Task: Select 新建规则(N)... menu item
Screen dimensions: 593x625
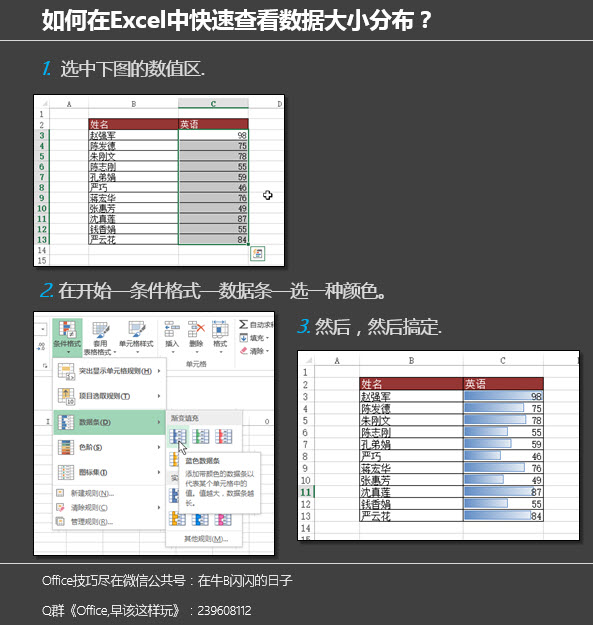Action: (109, 493)
